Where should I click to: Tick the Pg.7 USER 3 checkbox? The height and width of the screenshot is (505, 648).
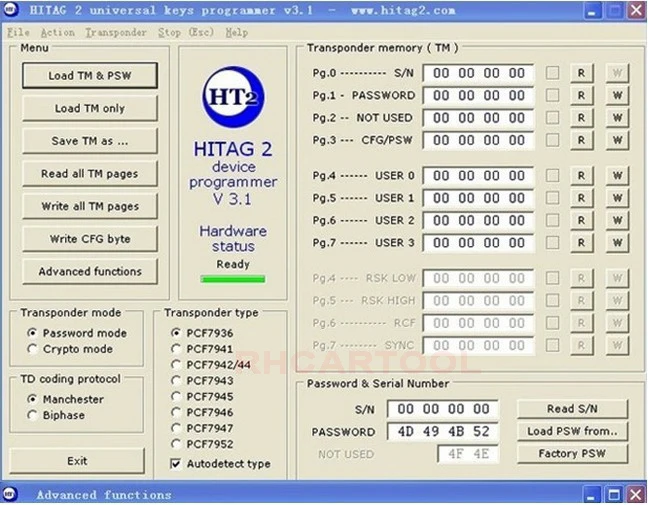553,243
